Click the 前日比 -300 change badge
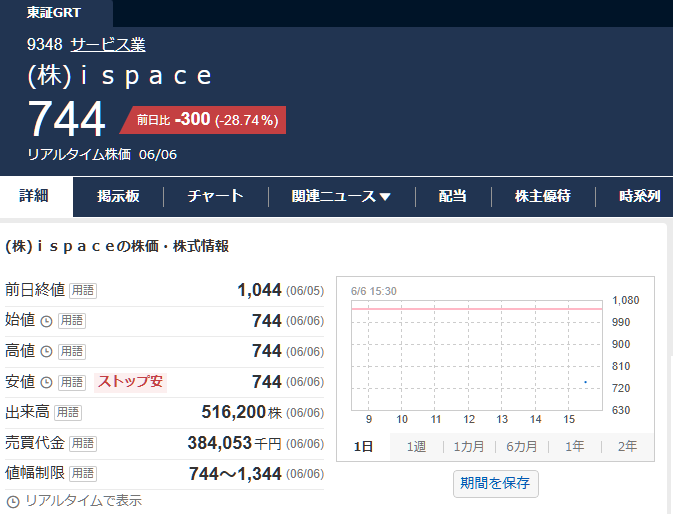This screenshot has height=514, width=673. pos(203,120)
